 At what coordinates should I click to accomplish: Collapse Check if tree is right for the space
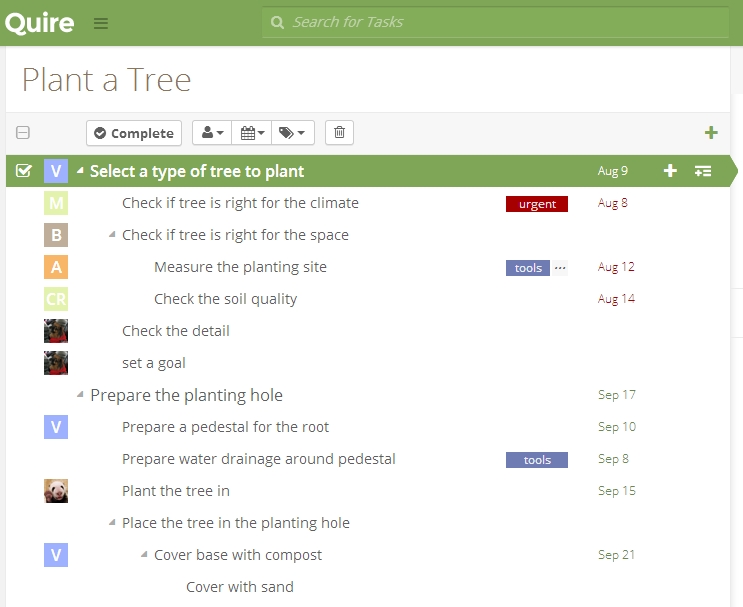click(x=112, y=234)
